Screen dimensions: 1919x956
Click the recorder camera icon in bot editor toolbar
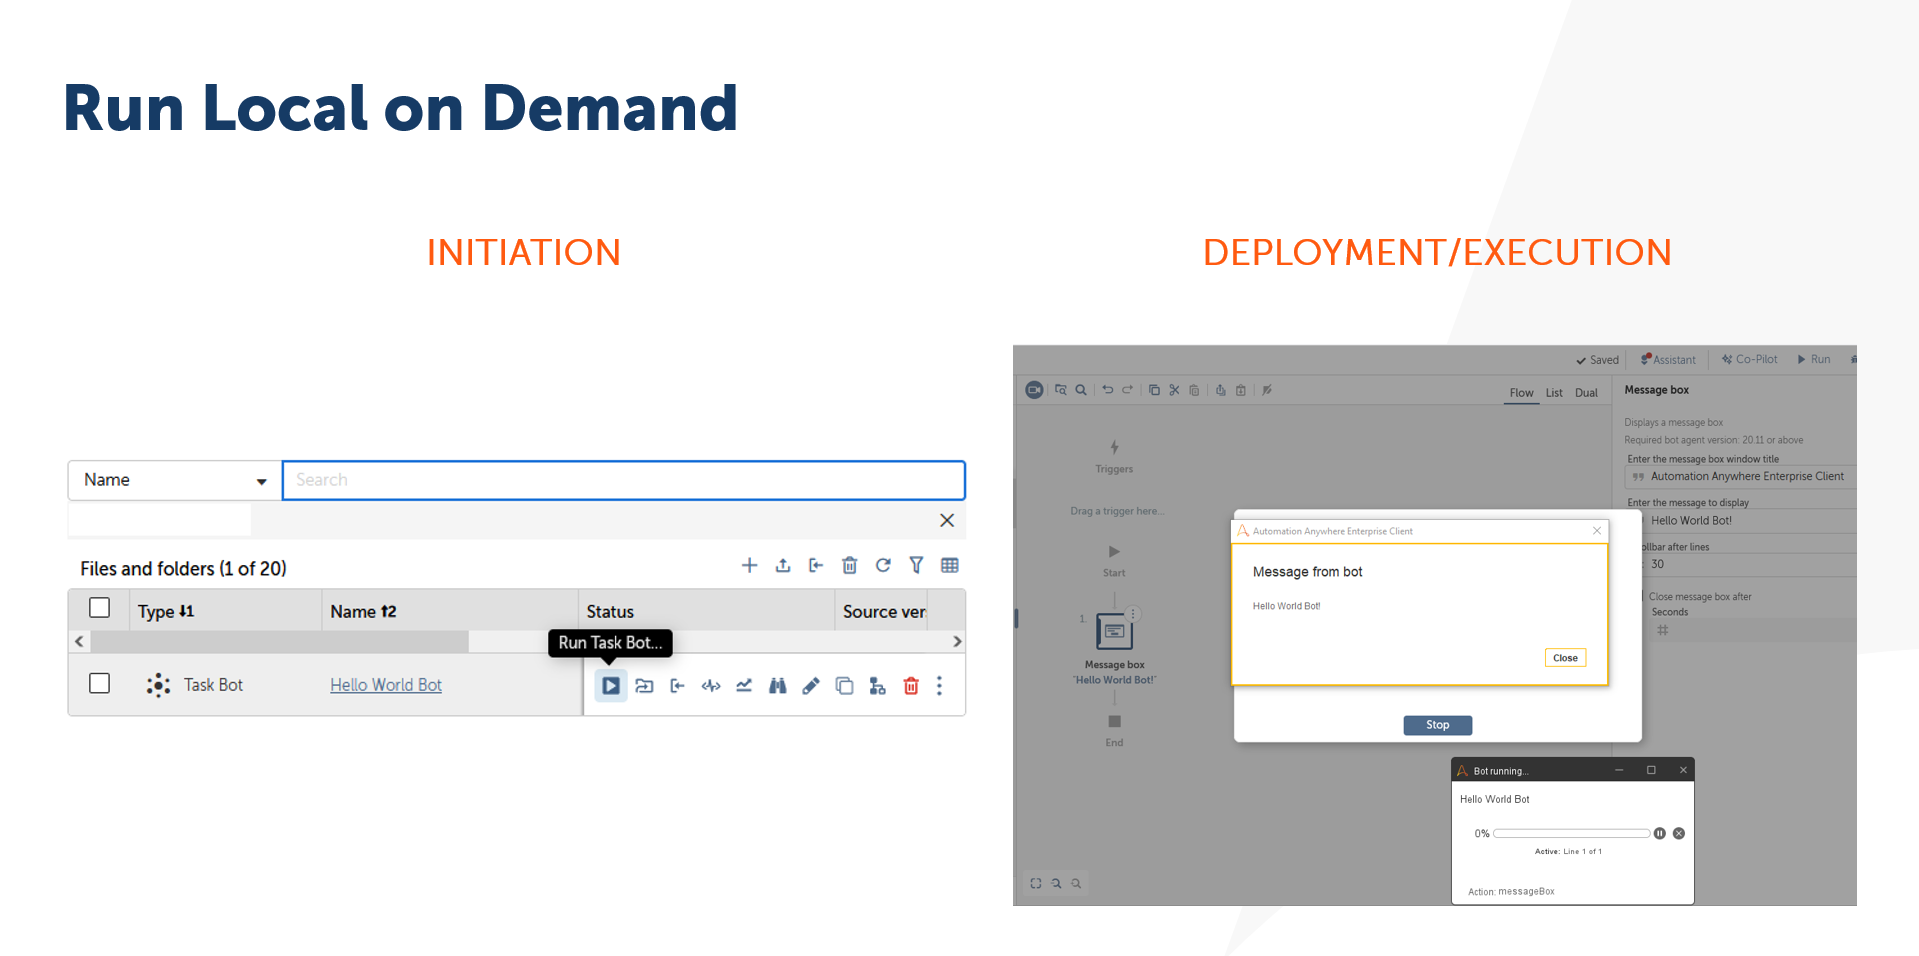tap(1035, 390)
